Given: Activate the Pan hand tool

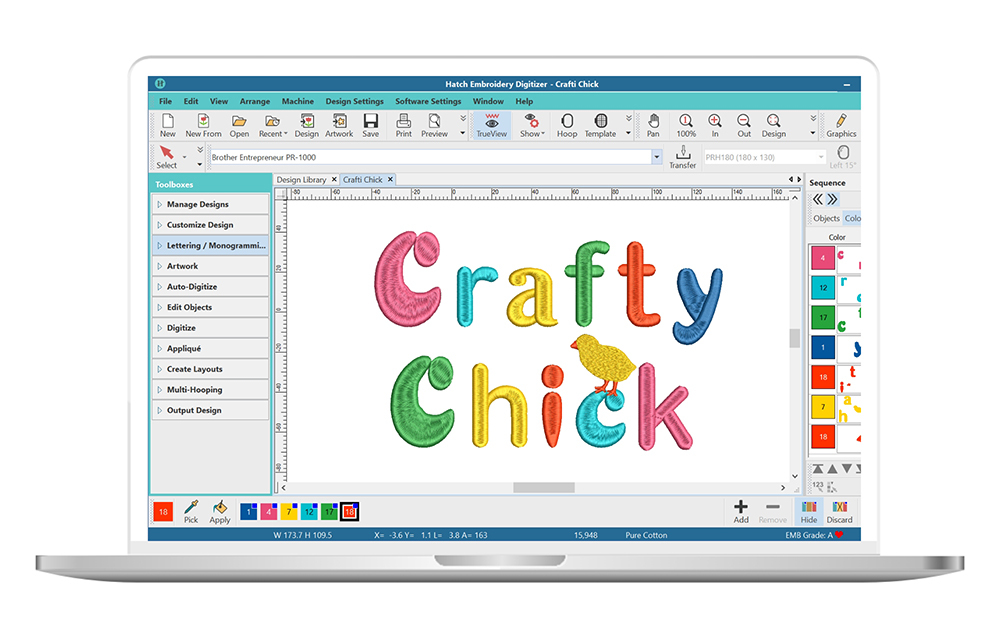Looking at the screenshot, I should [x=653, y=125].
